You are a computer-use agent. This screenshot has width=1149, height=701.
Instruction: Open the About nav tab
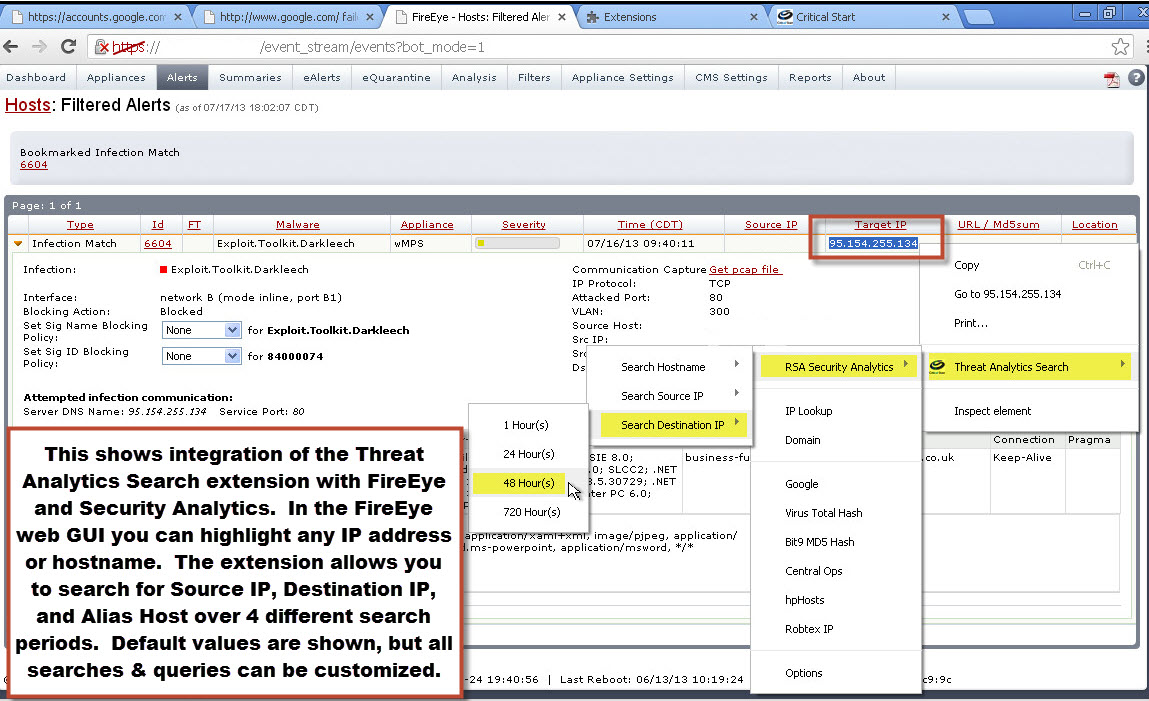(x=869, y=77)
